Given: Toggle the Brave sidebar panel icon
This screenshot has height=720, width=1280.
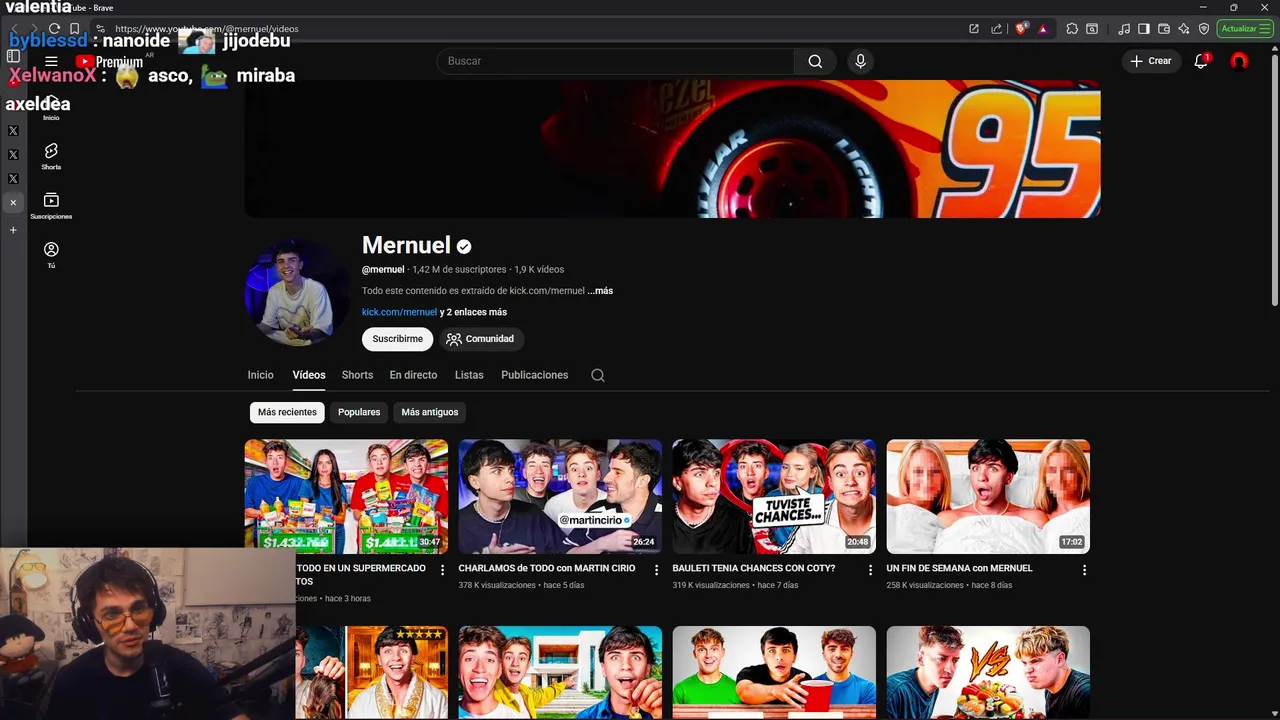Looking at the screenshot, I should 1144,29.
